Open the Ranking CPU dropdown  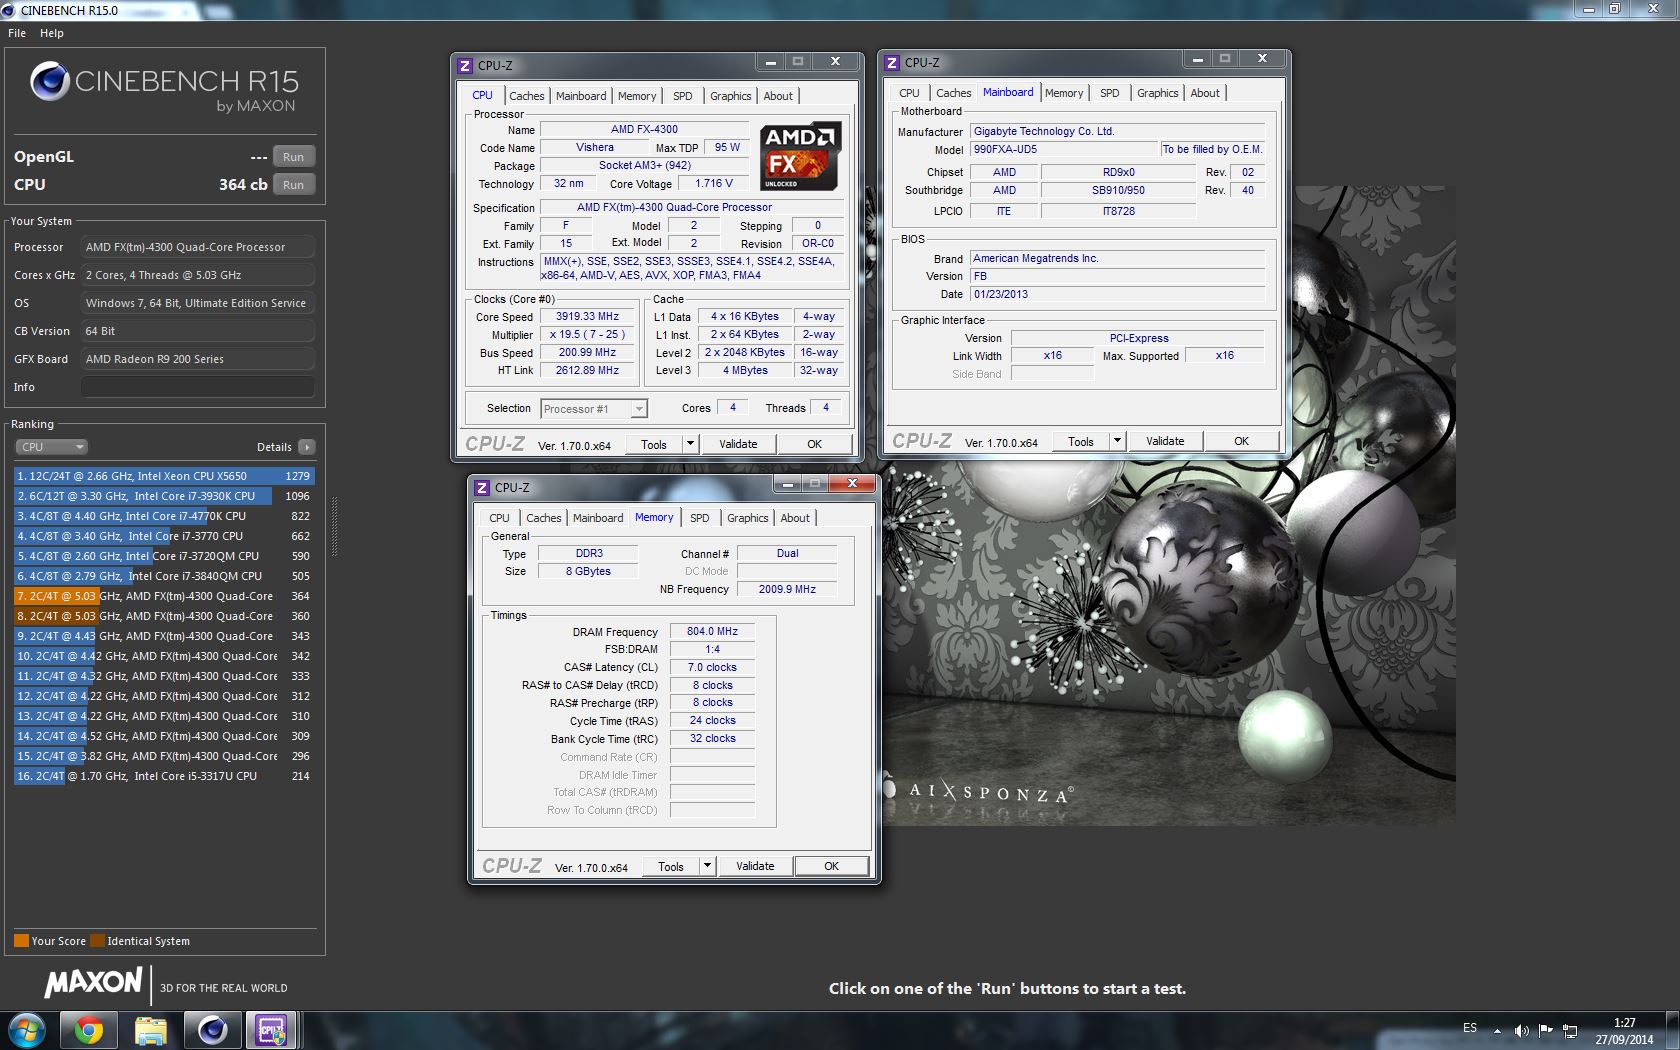coord(51,447)
